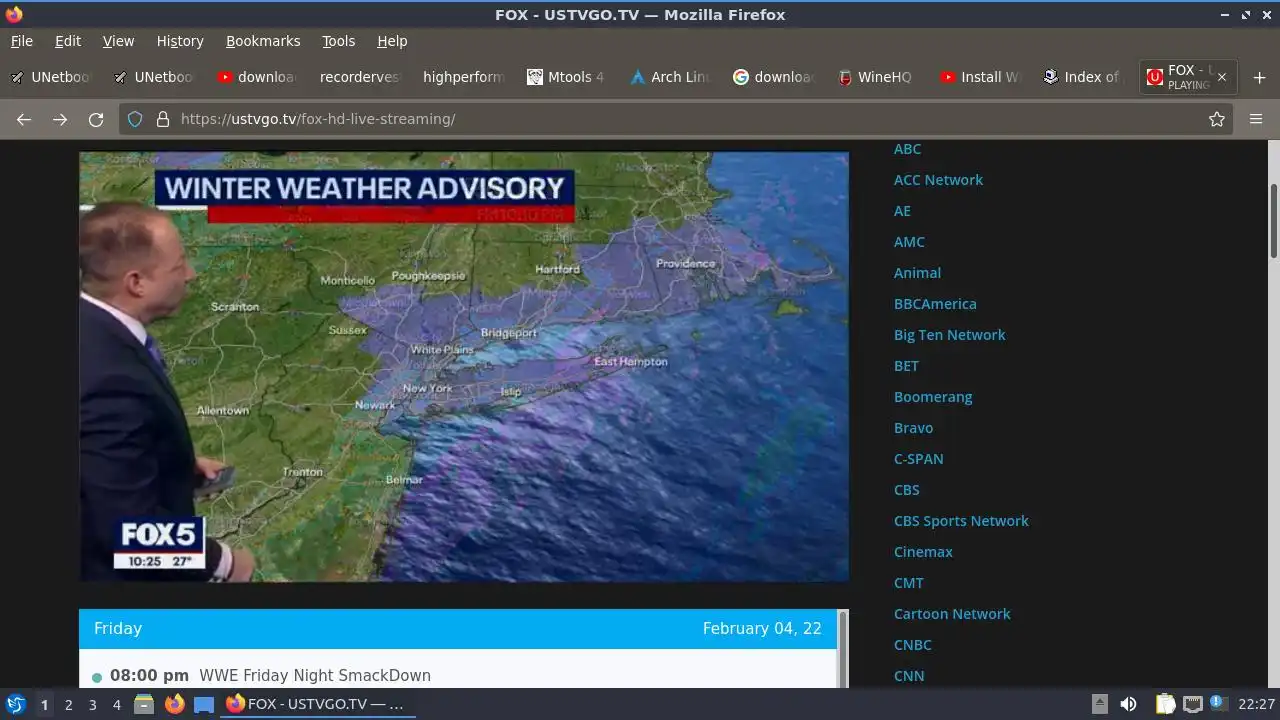Go back using the browser back arrow
Viewport: 1280px width, 720px height.
pyautogui.click(x=24, y=119)
